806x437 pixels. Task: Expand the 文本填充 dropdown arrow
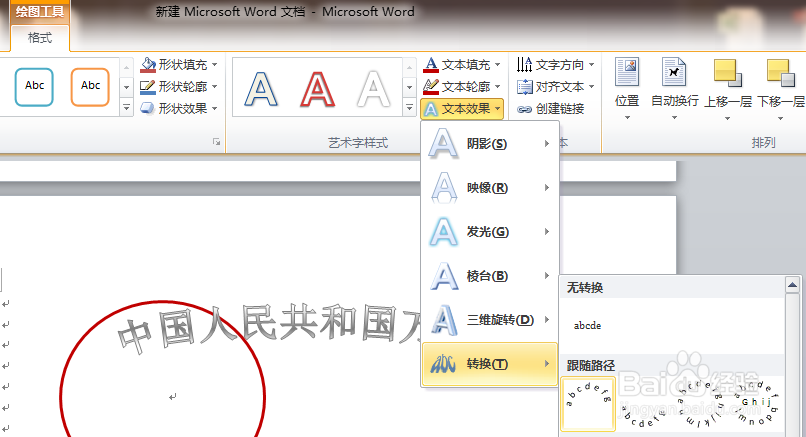point(498,65)
